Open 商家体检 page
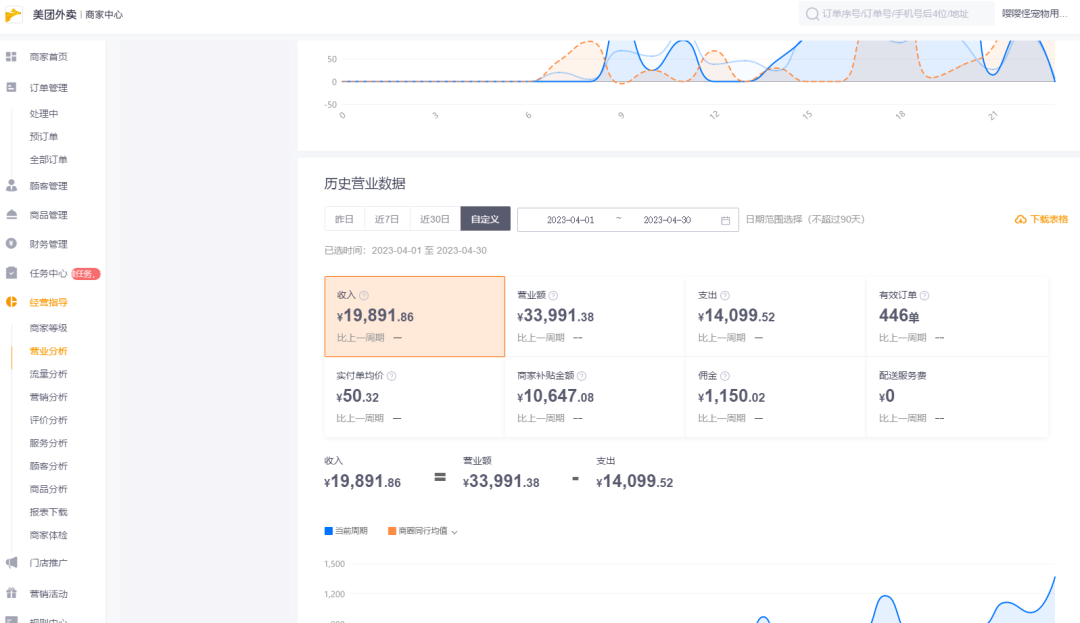The image size is (1080, 623). click(x=48, y=535)
